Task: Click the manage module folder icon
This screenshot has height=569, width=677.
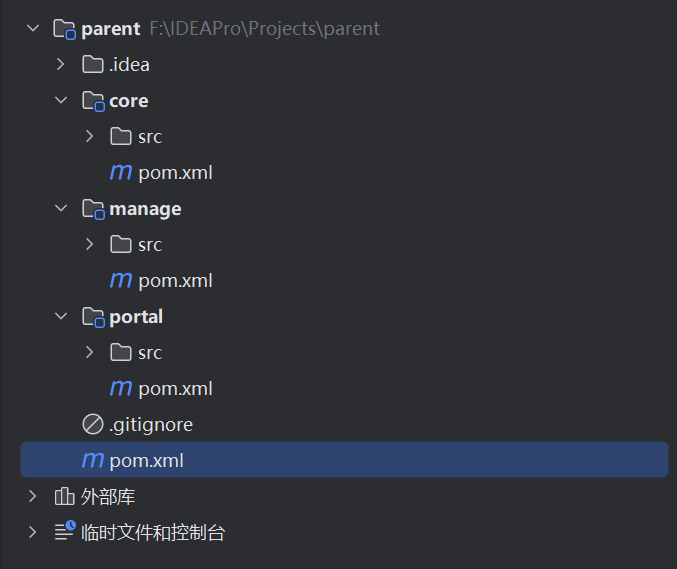Action: [x=93, y=209]
